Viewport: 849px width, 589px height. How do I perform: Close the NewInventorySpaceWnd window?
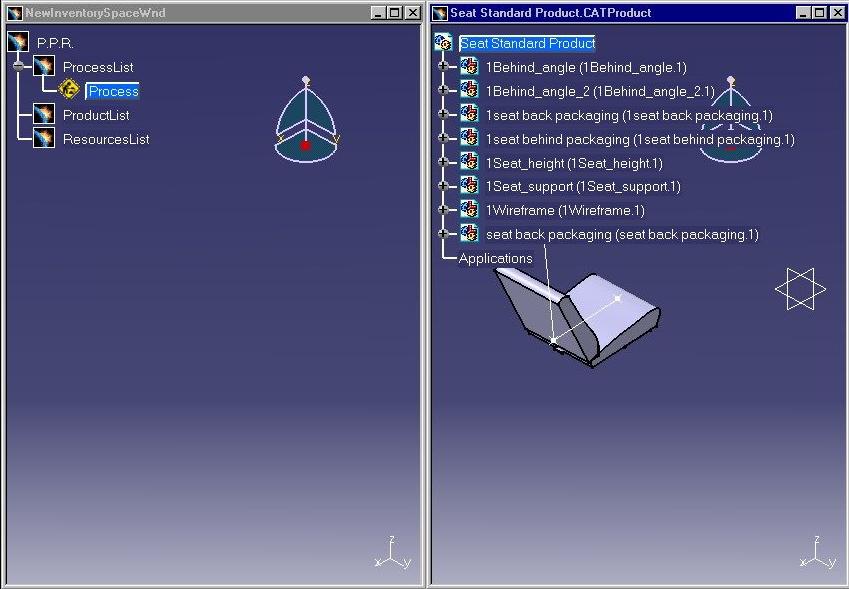[413, 12]
